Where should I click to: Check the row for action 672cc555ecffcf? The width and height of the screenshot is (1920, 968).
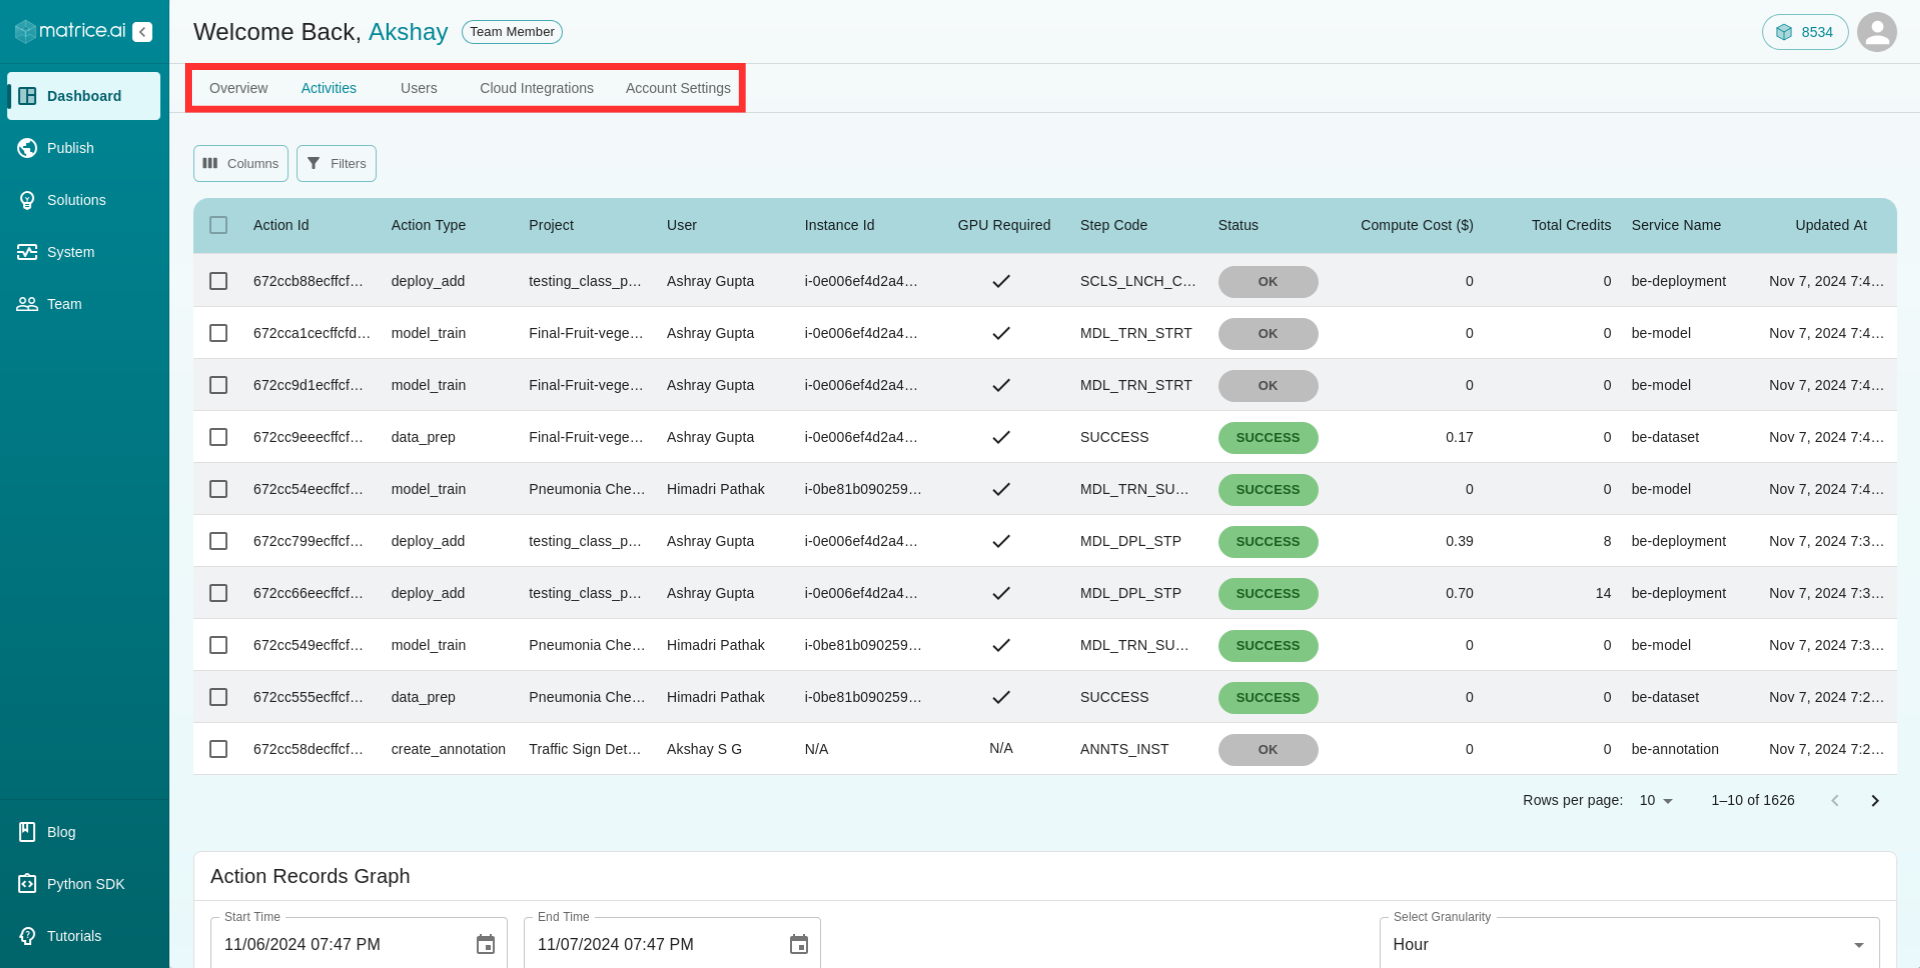click(218, 697)
